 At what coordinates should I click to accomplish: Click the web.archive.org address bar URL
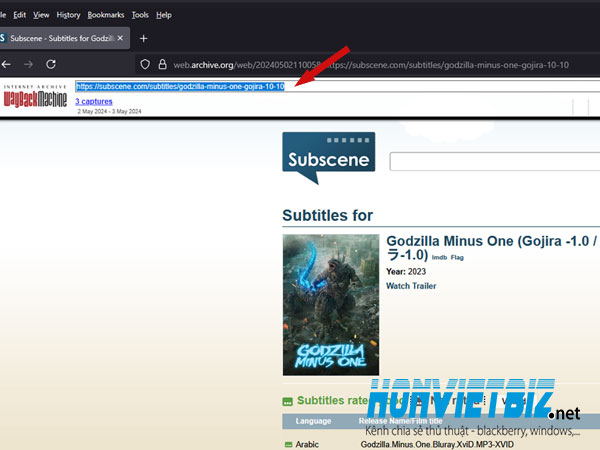click(371, 65)
